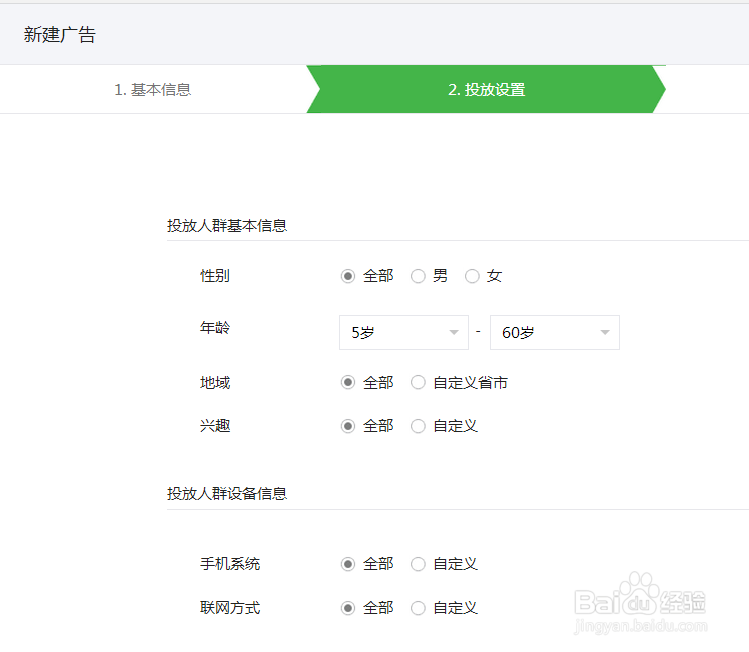Screen dimensions: 749x652
Task: Click the 性别 field label
Action: pos(215,276)
